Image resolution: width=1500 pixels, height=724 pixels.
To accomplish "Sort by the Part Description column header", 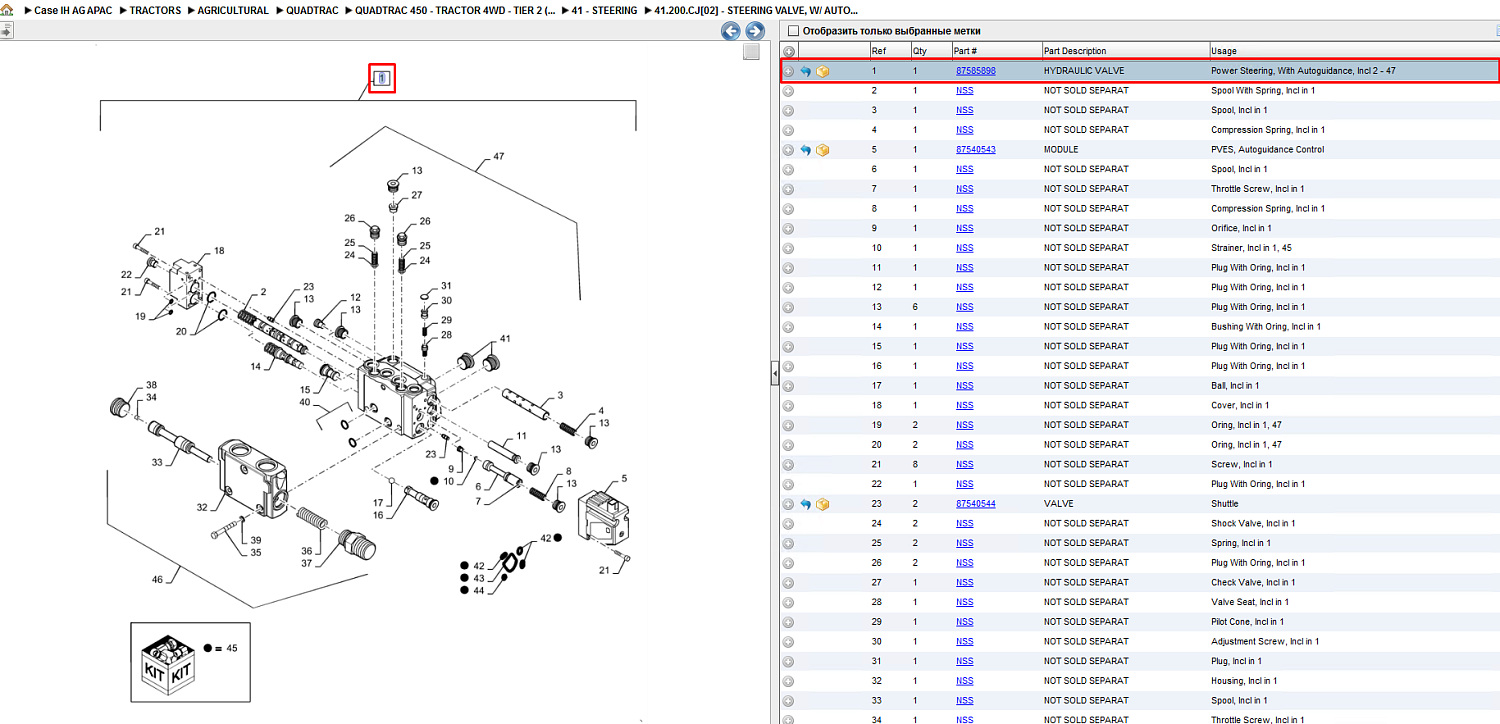I will (1125, 51).
